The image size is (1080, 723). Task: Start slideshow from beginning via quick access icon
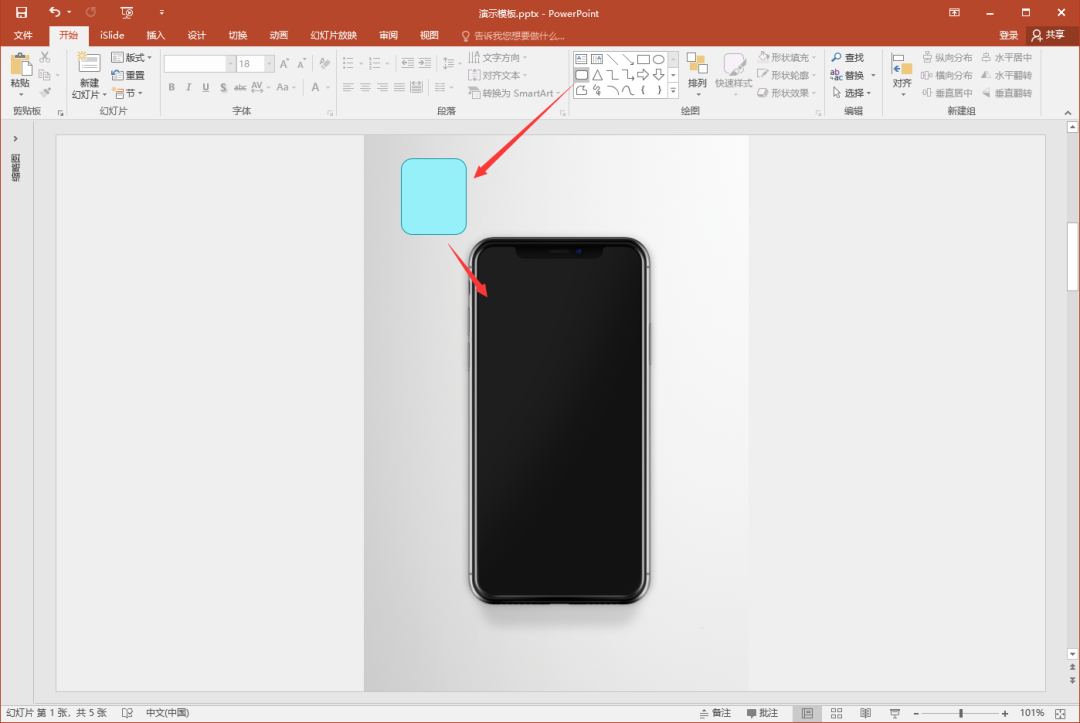pos(127,12)
